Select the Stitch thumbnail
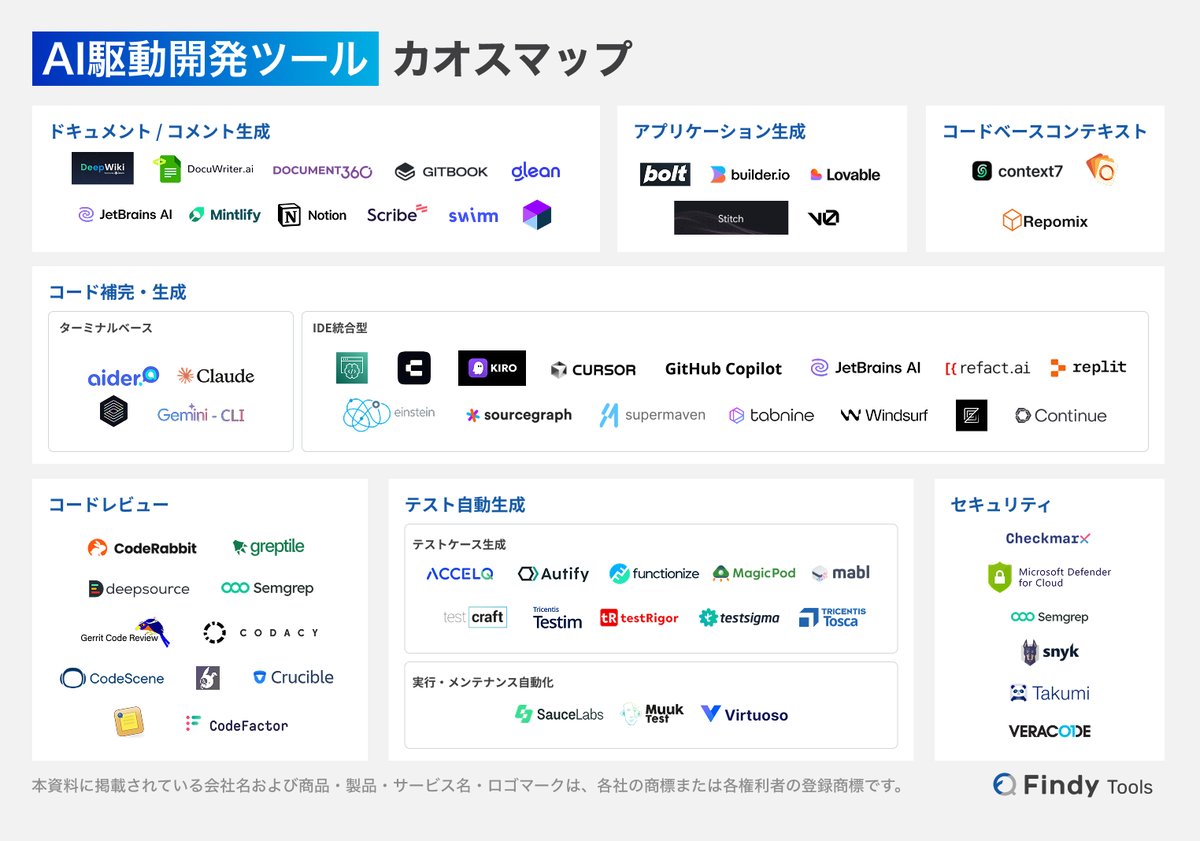This screenshot has height=841, width=1200. [x=731, y=218]
